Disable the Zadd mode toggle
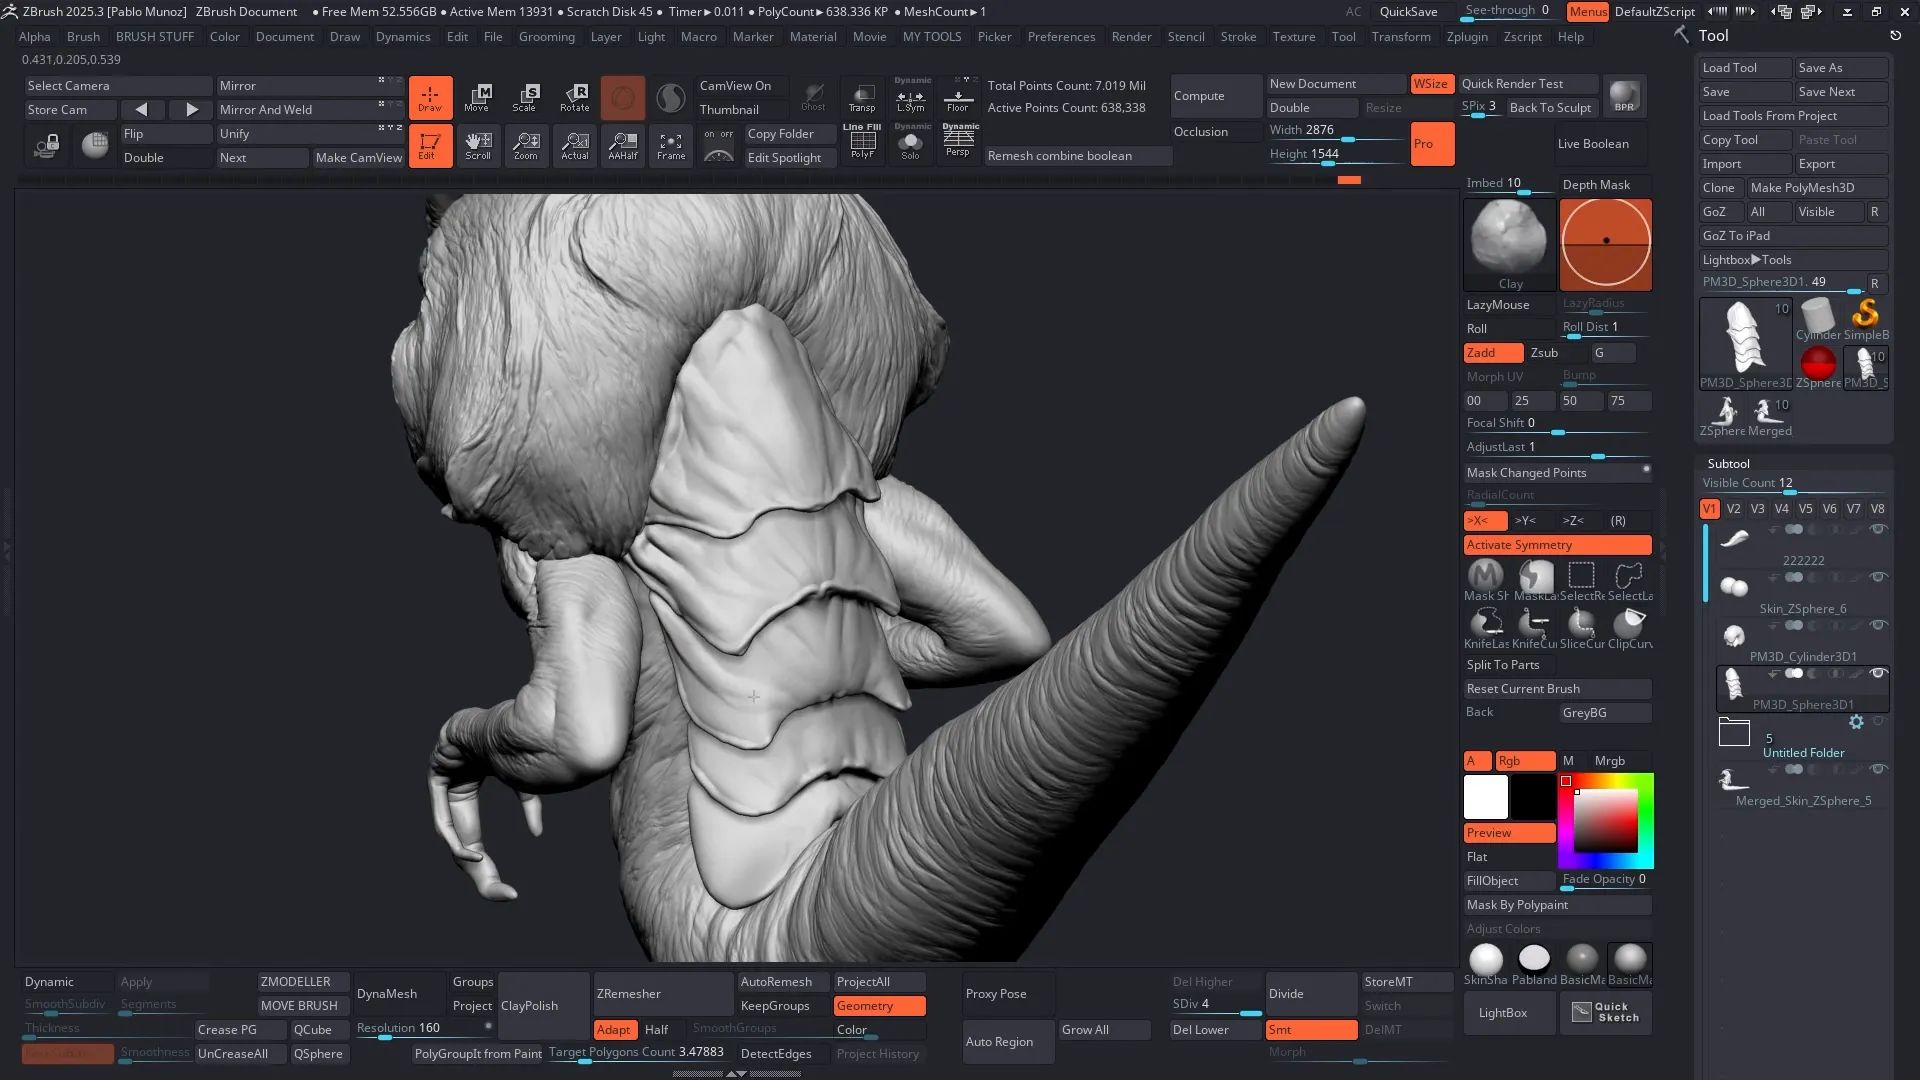1920x1080 pixels. (1492, 353)
